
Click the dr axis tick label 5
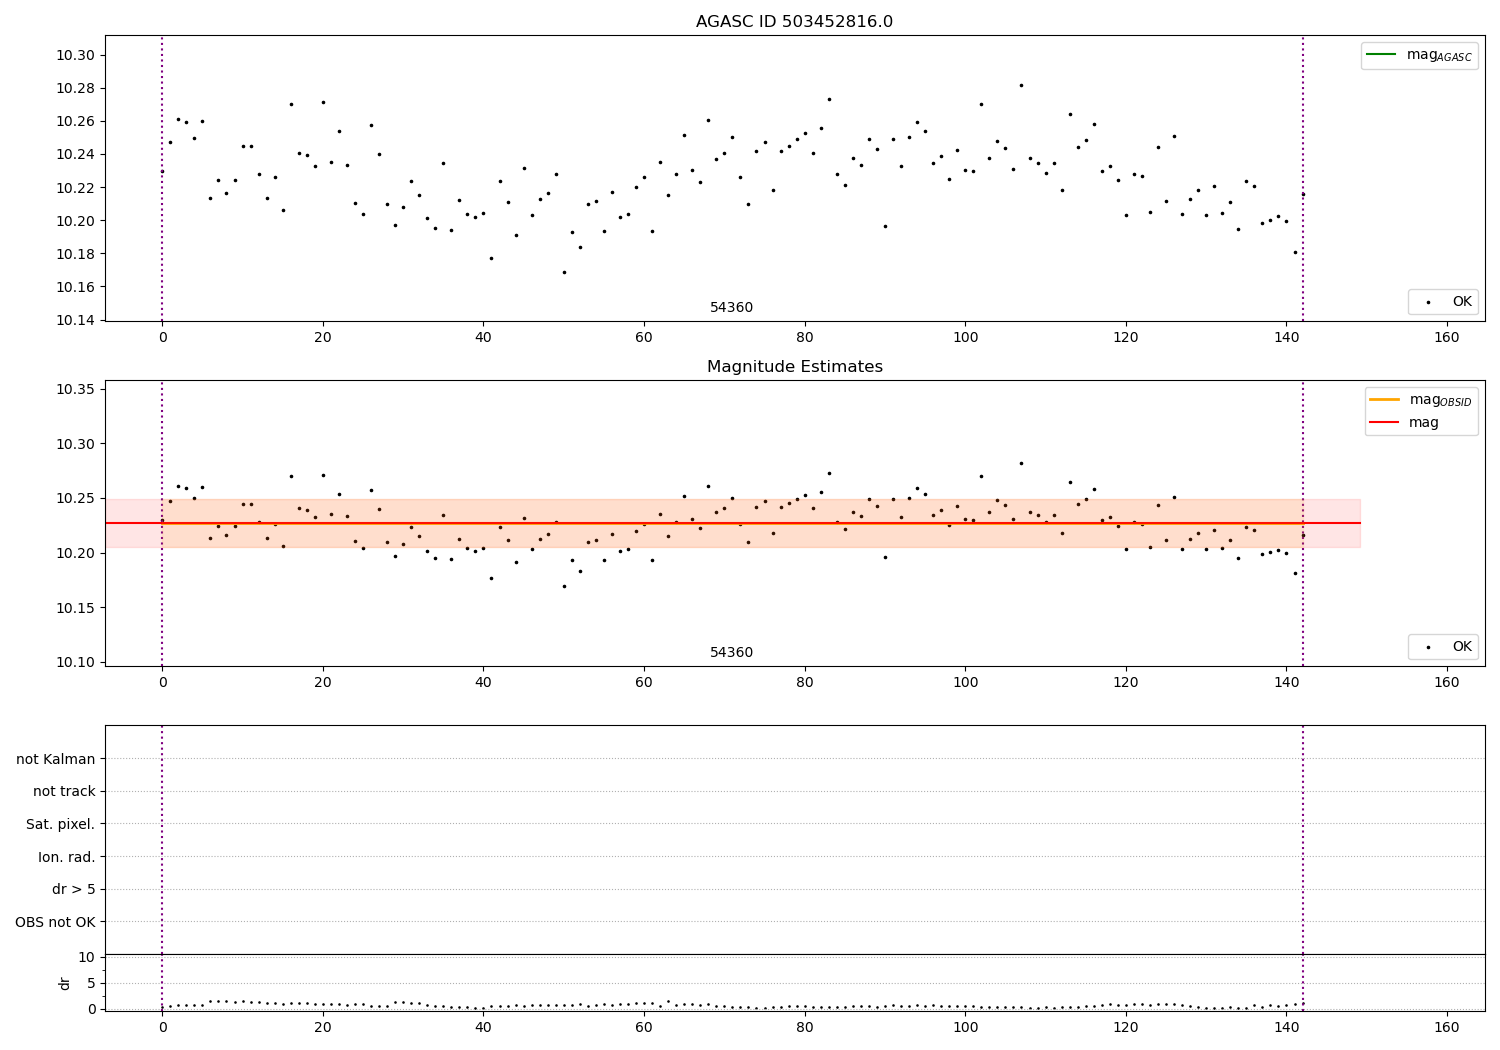[x=91, y=983]
